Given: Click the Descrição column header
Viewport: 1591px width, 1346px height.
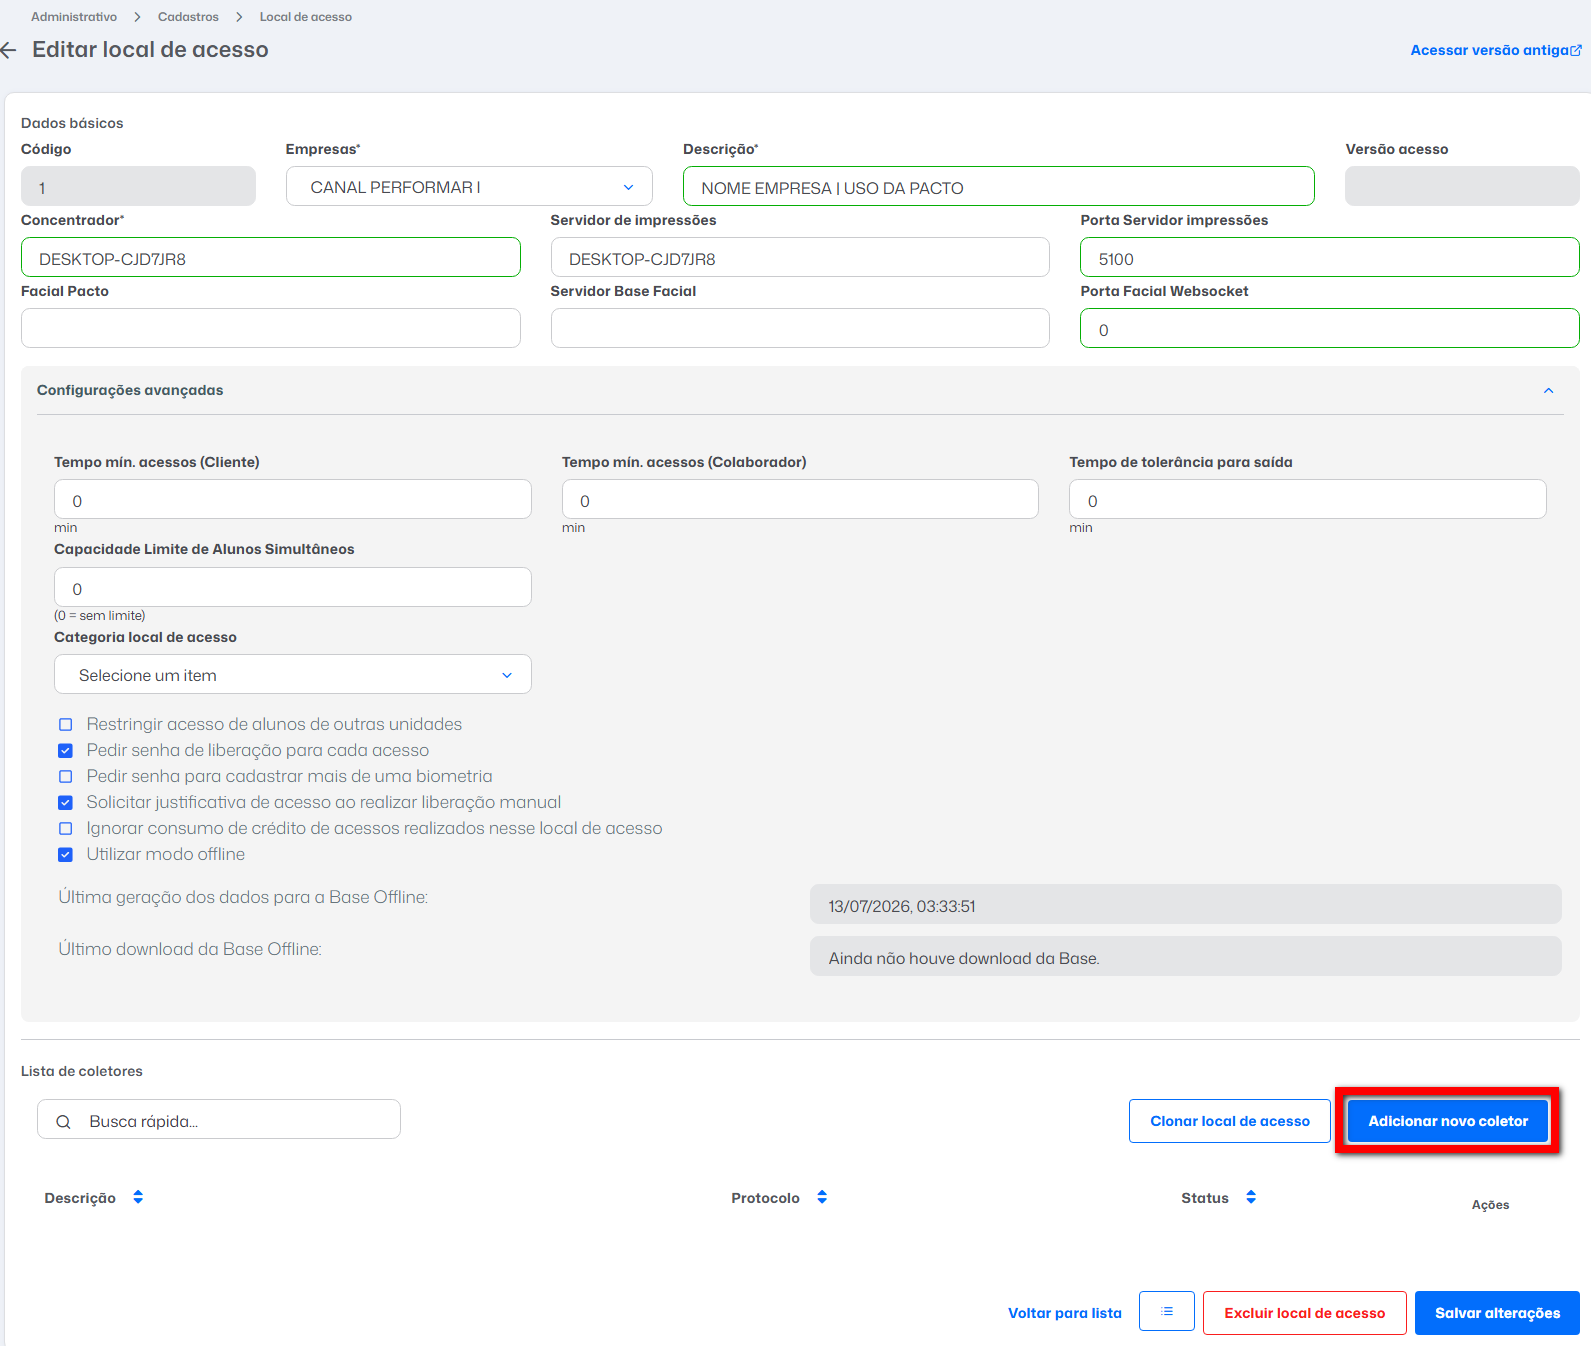Looking at the screenshot, I should [x=80, y=1198].
